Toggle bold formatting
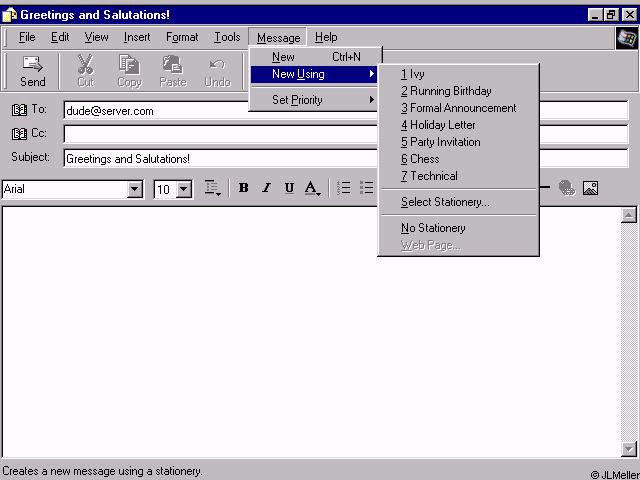Image resolution: width=640 pixels, height=480 pixels. (x=244, y=188)
